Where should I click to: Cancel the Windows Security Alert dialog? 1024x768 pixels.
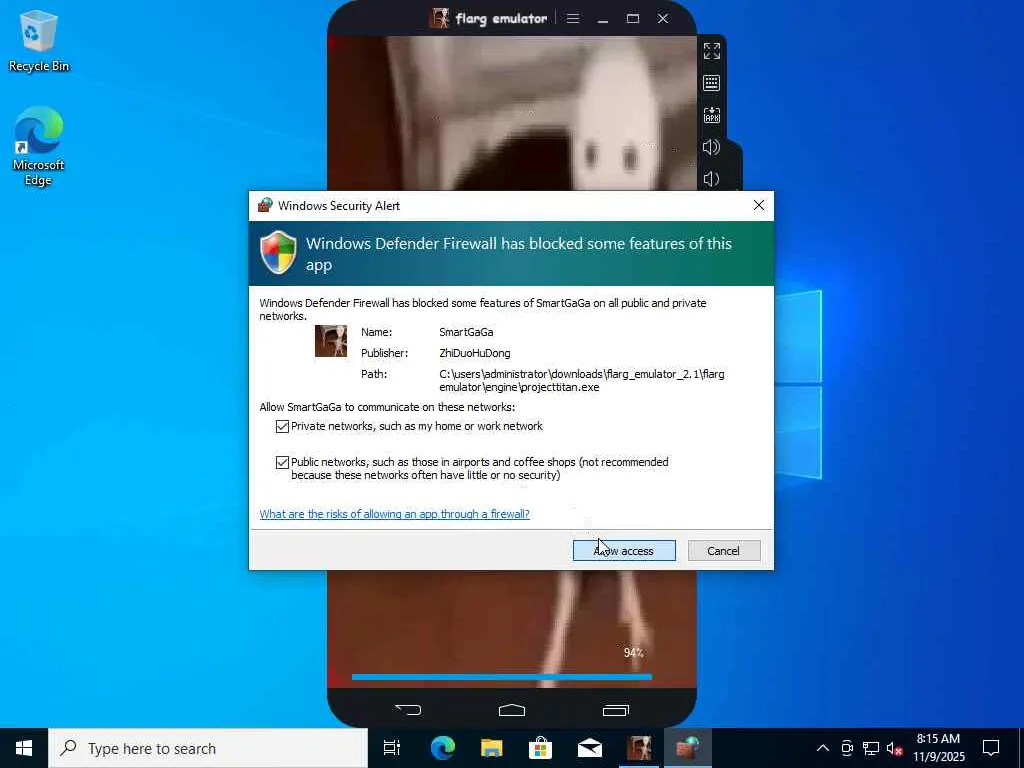click(x=724, y=551)
